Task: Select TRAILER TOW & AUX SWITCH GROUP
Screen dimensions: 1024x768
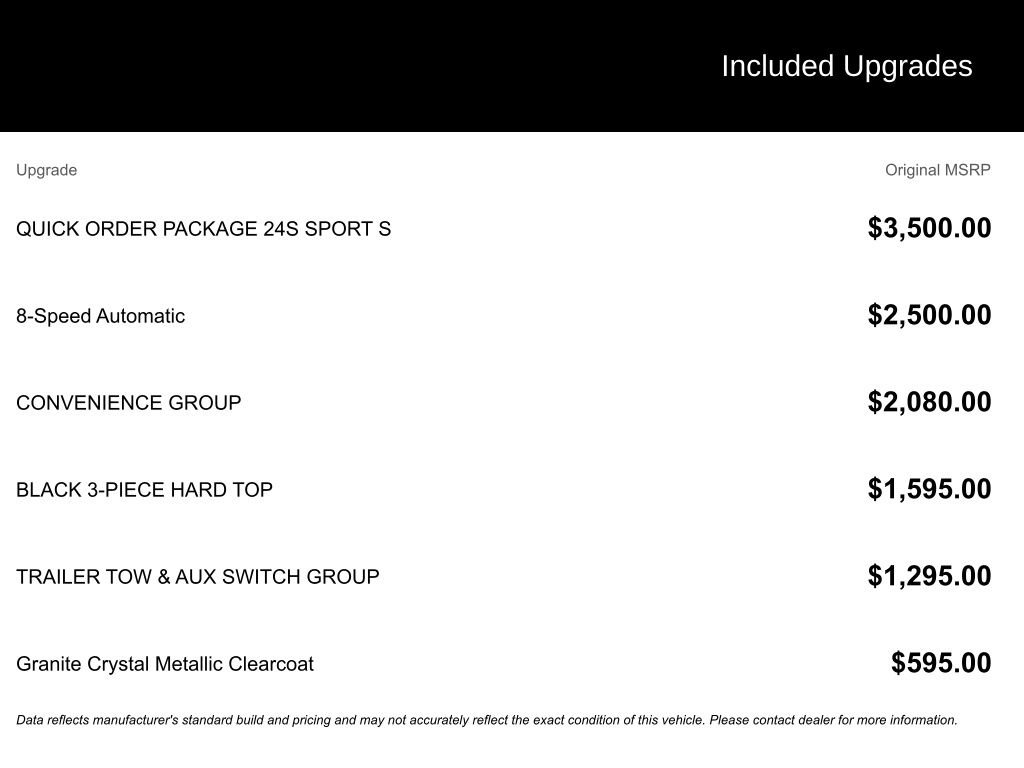Action: [x=198, y=577]
